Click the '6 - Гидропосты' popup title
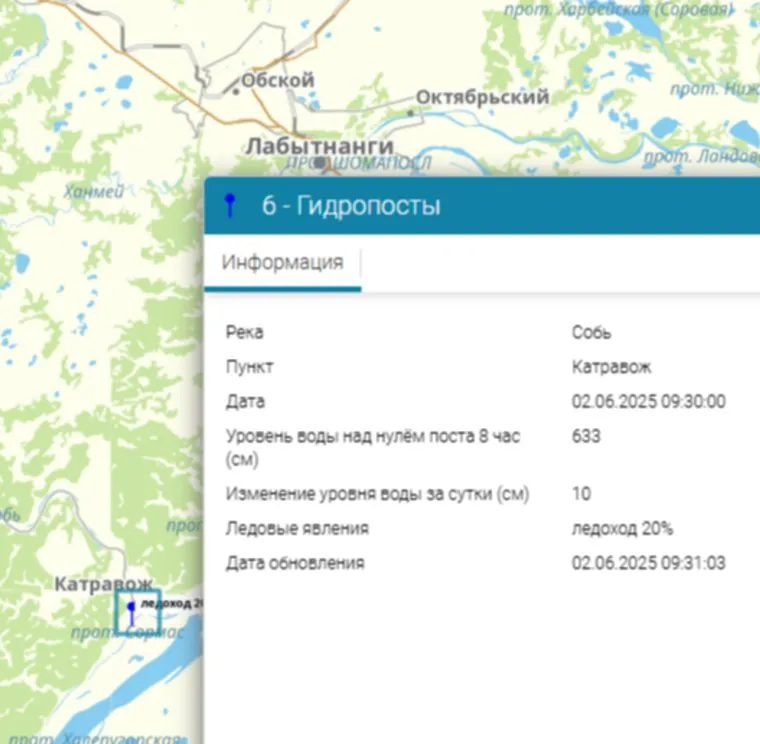Image resolution: width=760 pixels, height=744 pixels. (x=351, y=206)
